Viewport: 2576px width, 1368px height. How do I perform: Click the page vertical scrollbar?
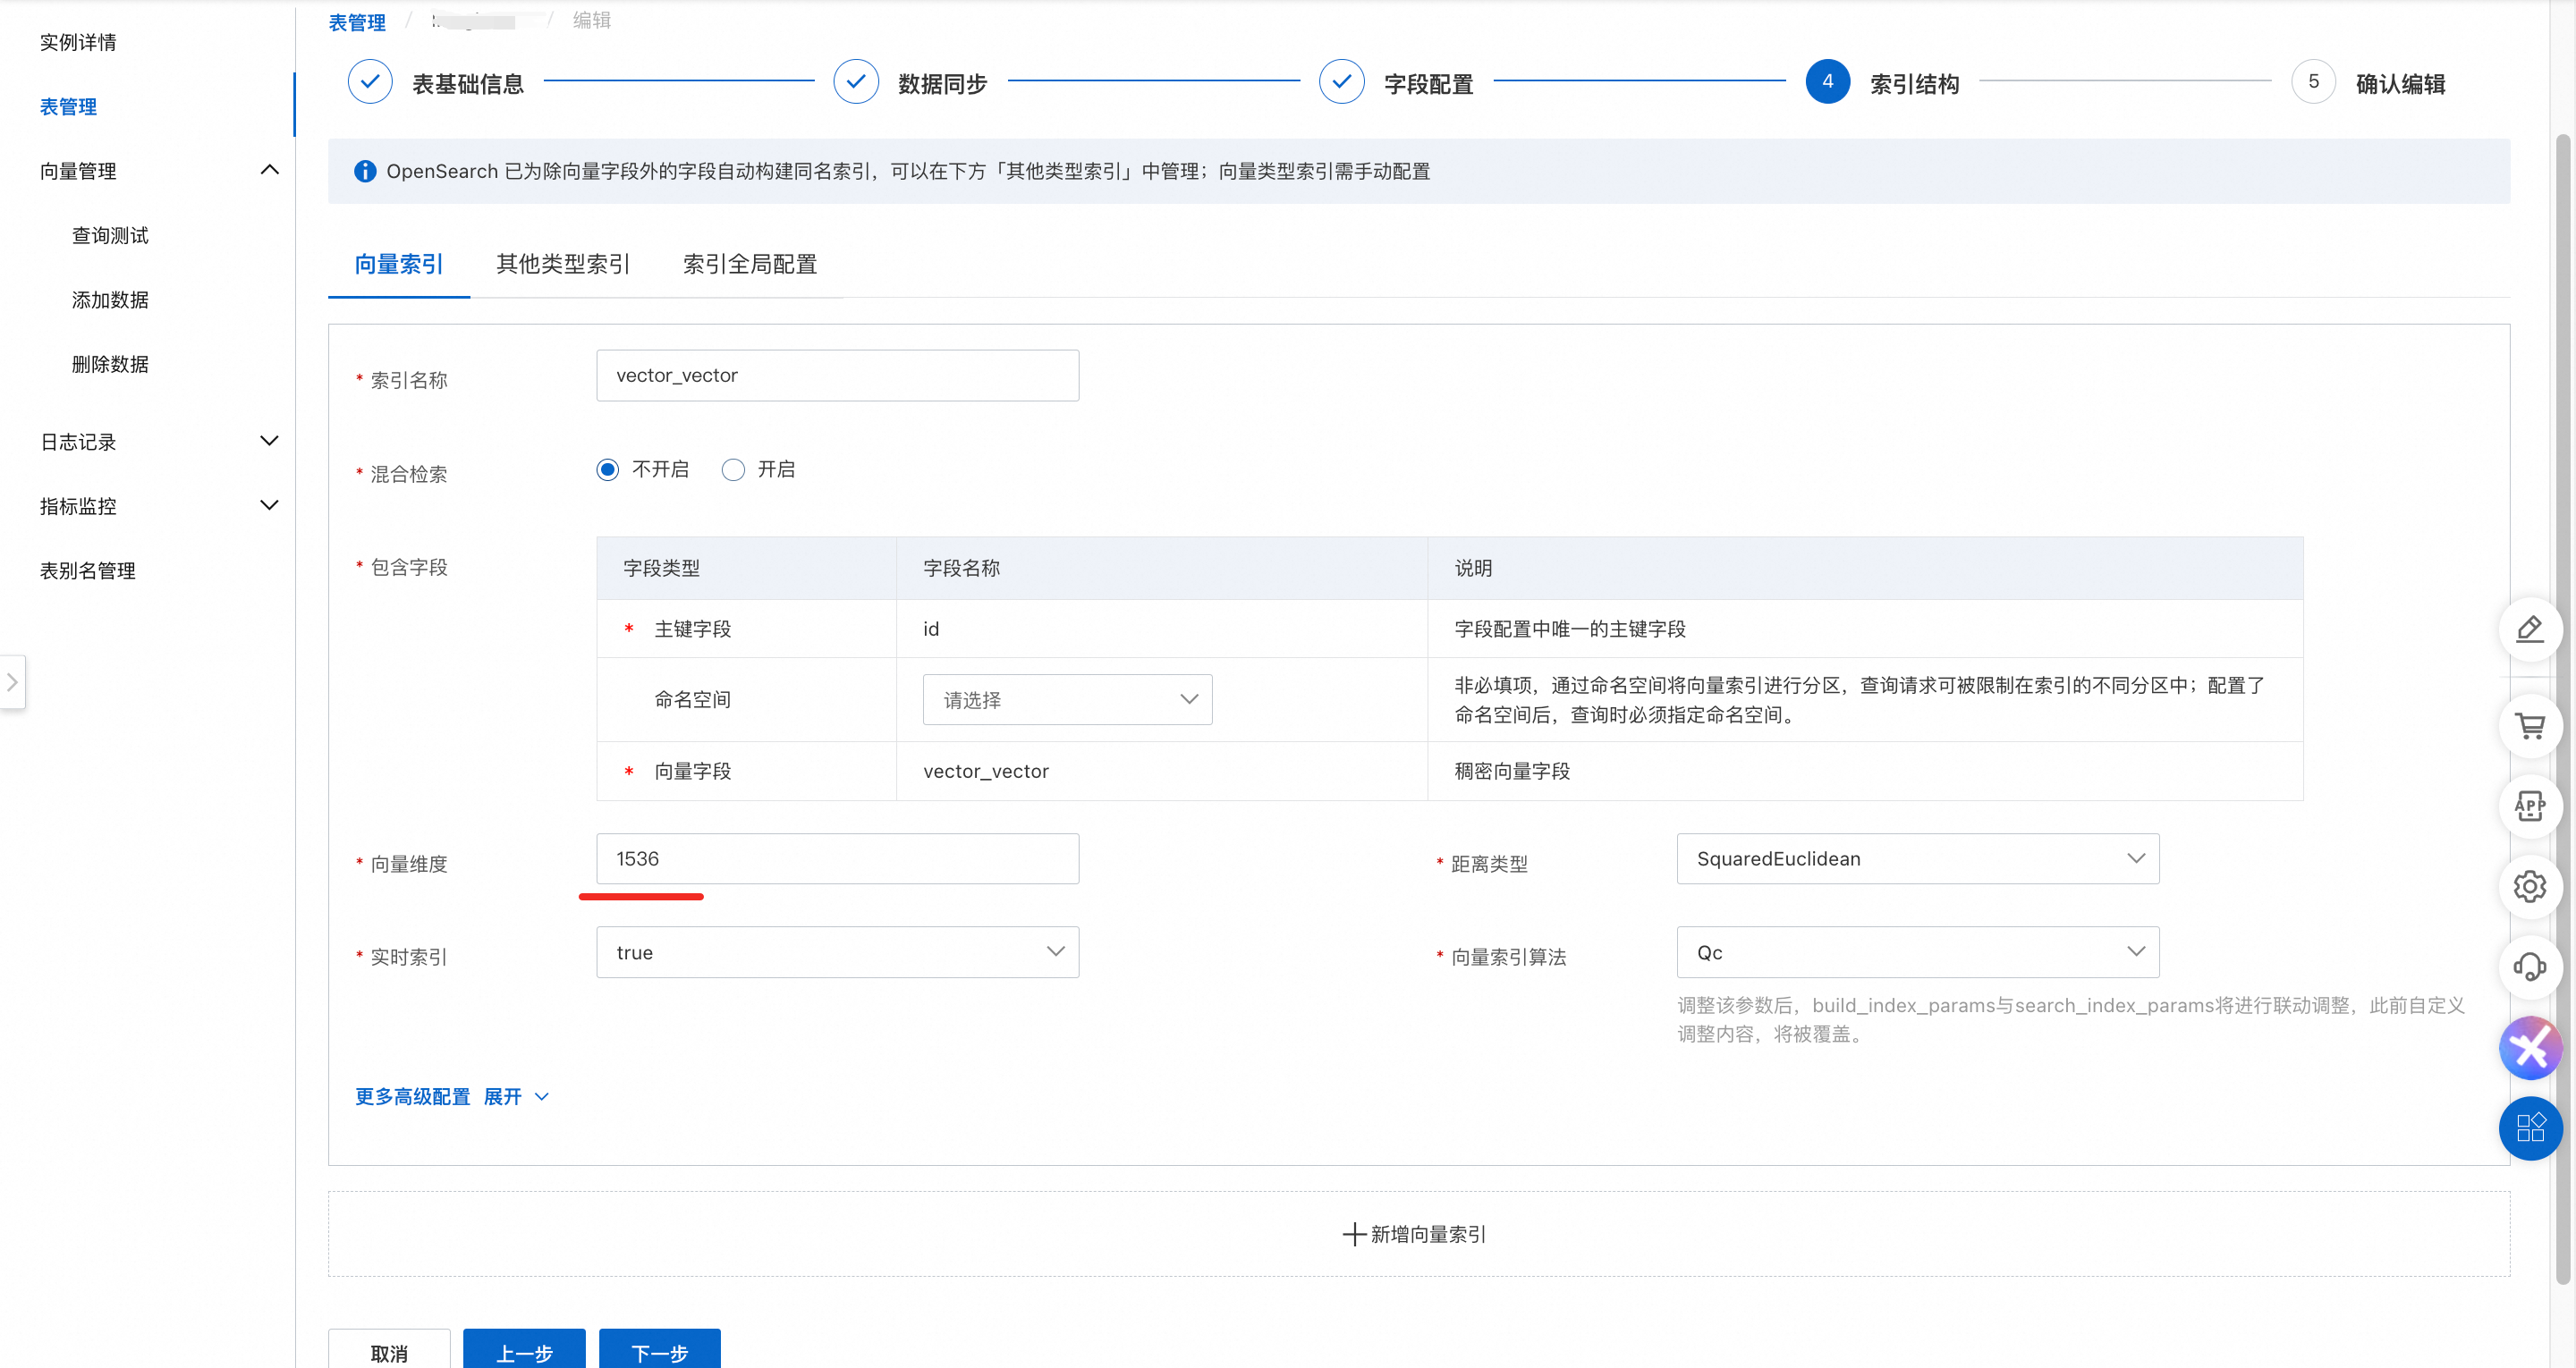coord(2563,708)
